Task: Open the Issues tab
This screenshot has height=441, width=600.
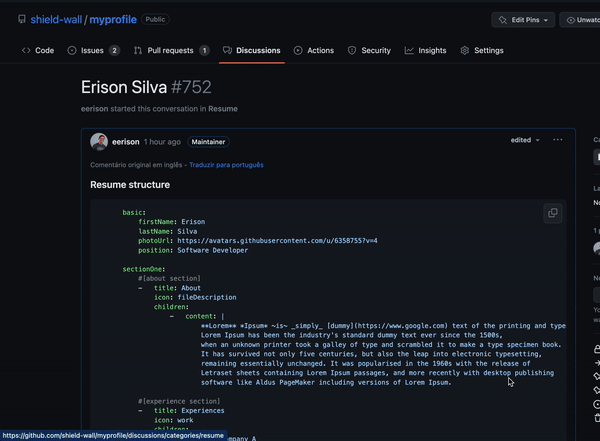Action: point(93,50)
